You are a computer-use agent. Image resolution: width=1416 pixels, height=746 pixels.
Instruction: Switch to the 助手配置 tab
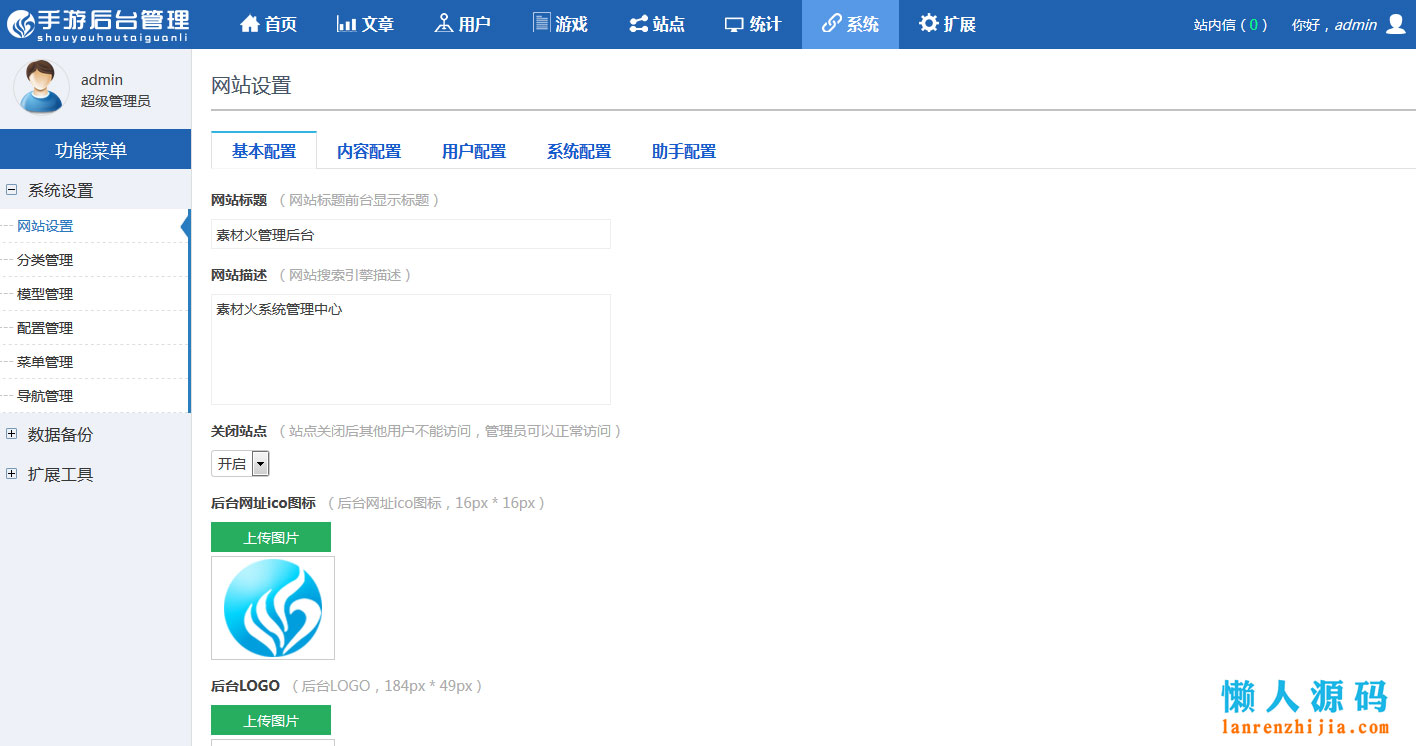click(684, 151)
